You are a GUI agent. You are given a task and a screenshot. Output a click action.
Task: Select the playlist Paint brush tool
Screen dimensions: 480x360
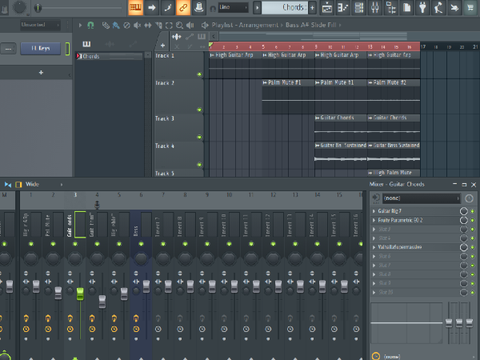[x=116, y=25]
